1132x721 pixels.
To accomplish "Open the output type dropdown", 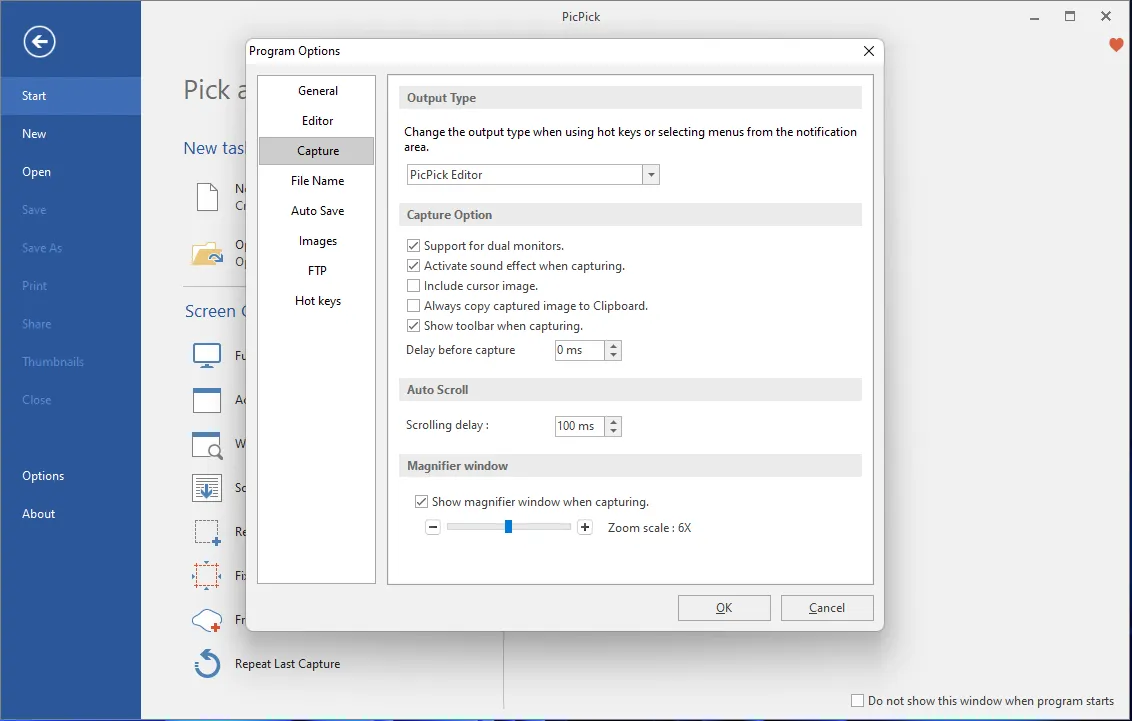I will [x=651, y=173].
